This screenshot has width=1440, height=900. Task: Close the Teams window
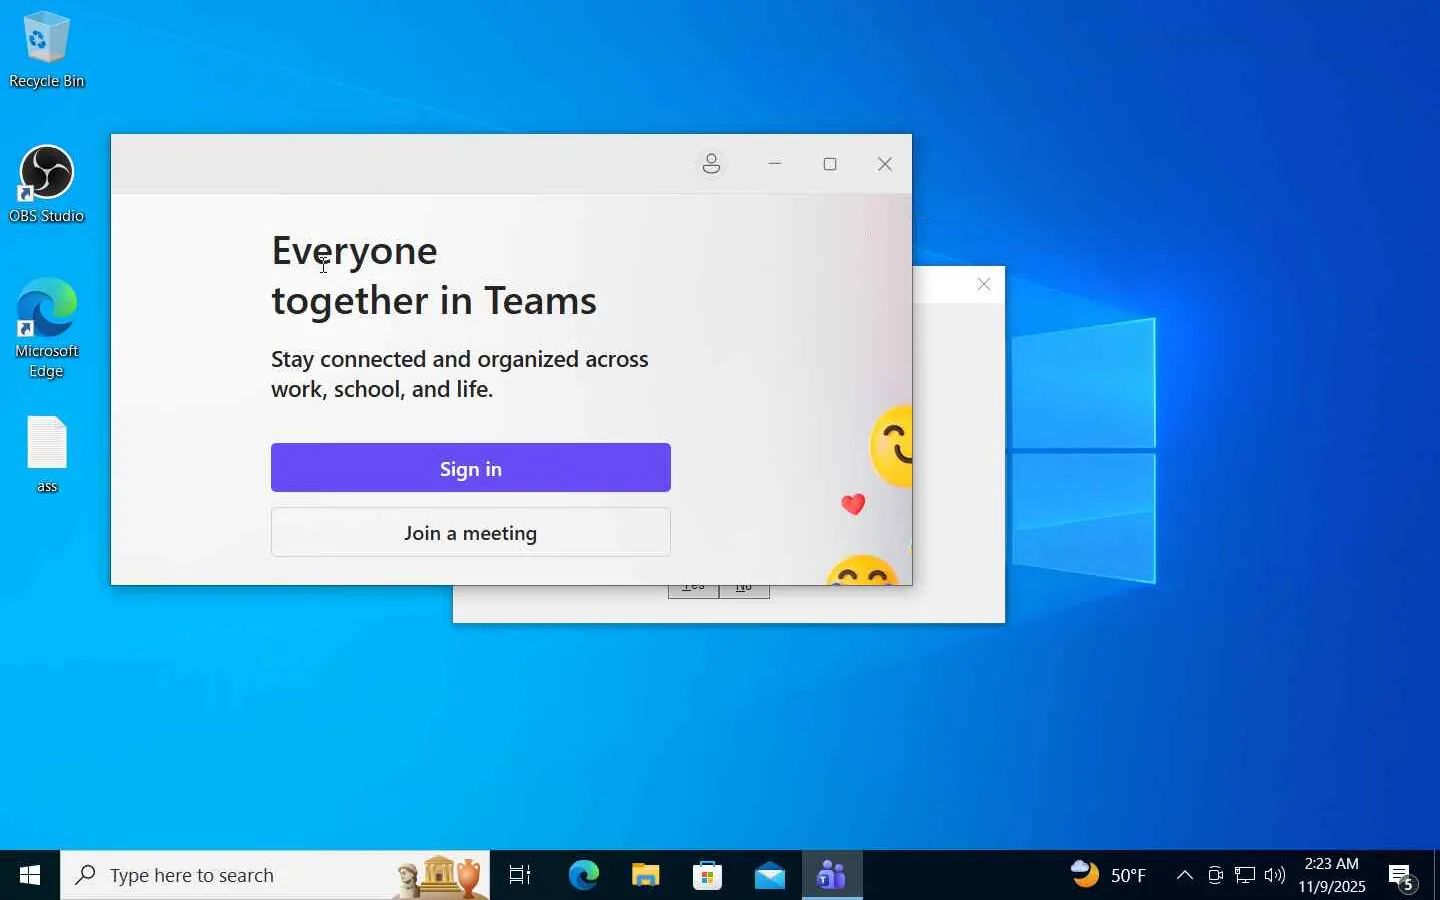pos(886,164)
